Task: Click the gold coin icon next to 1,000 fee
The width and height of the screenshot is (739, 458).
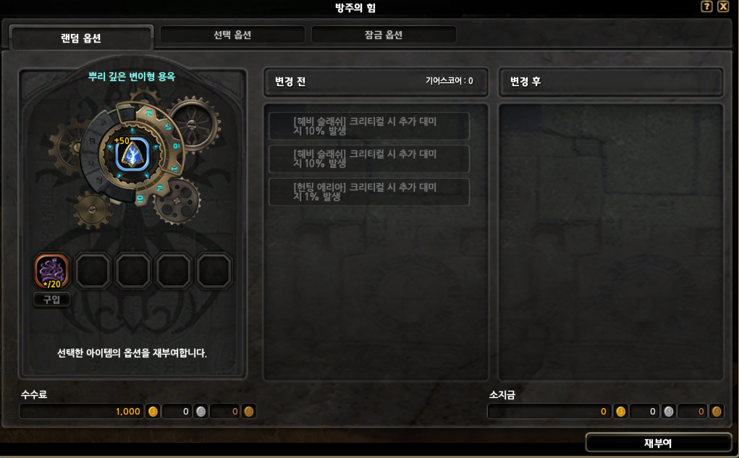Action: point(153,411)
